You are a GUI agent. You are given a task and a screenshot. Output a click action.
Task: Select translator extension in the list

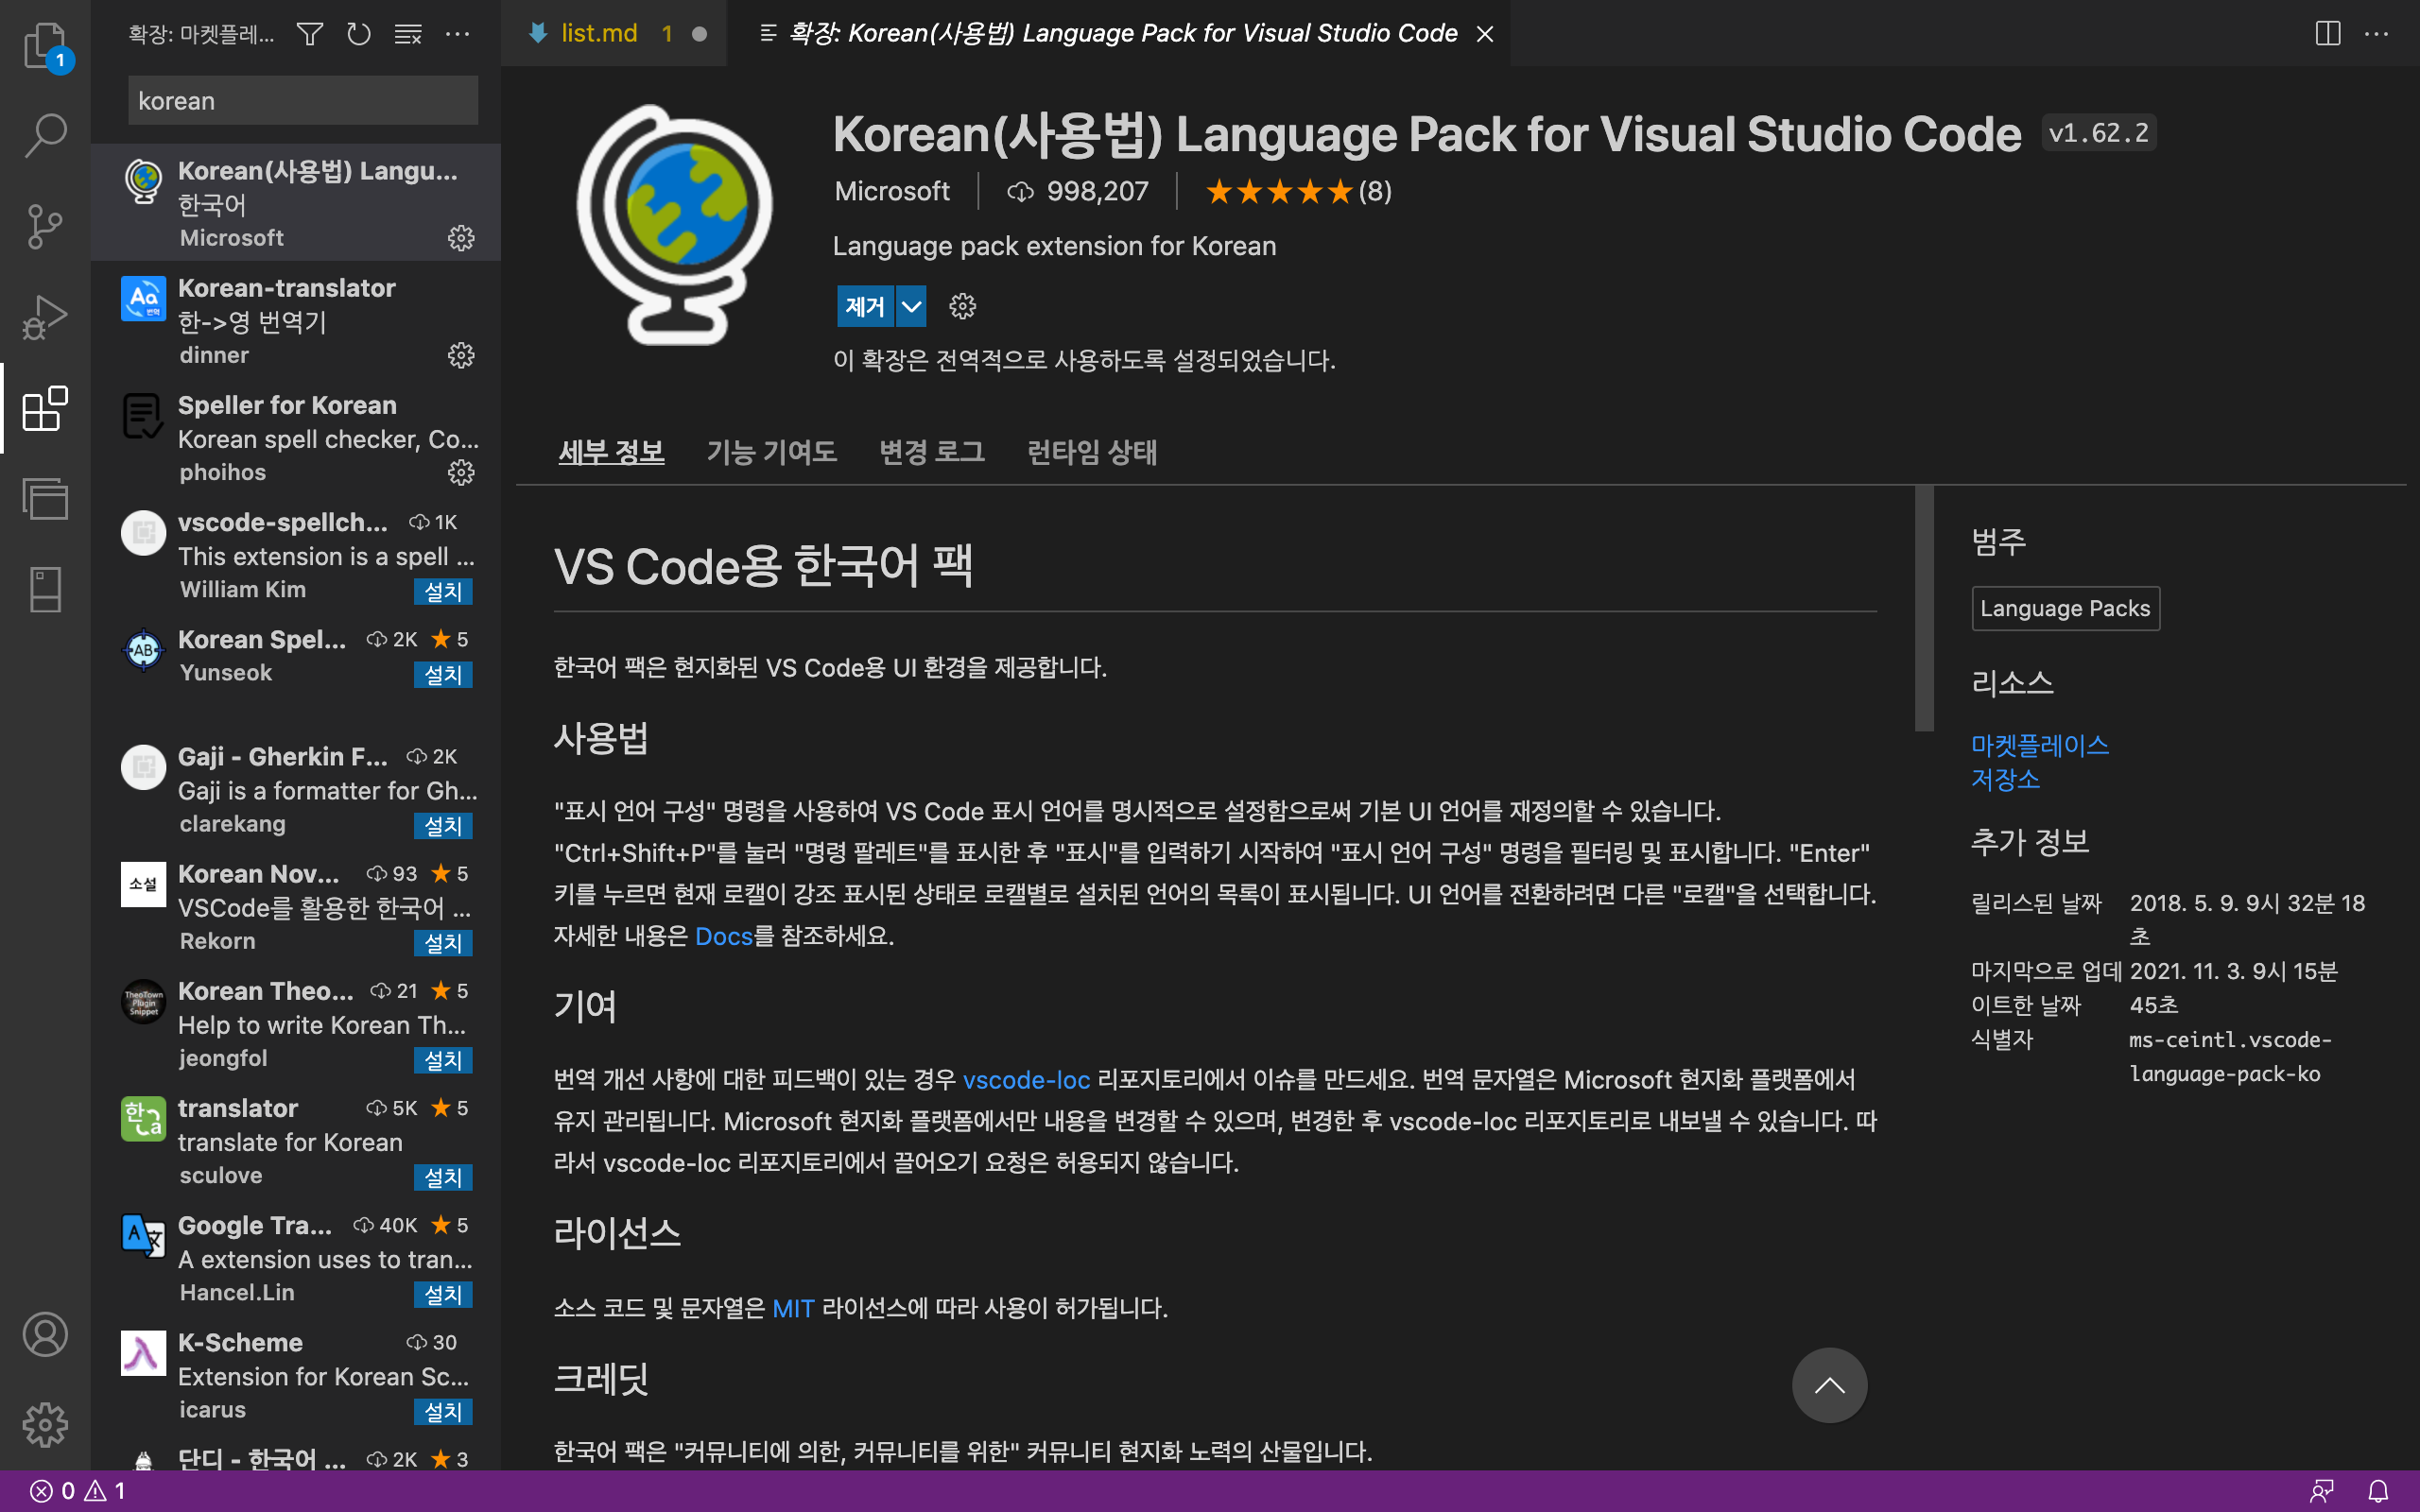coord(296,1140)
